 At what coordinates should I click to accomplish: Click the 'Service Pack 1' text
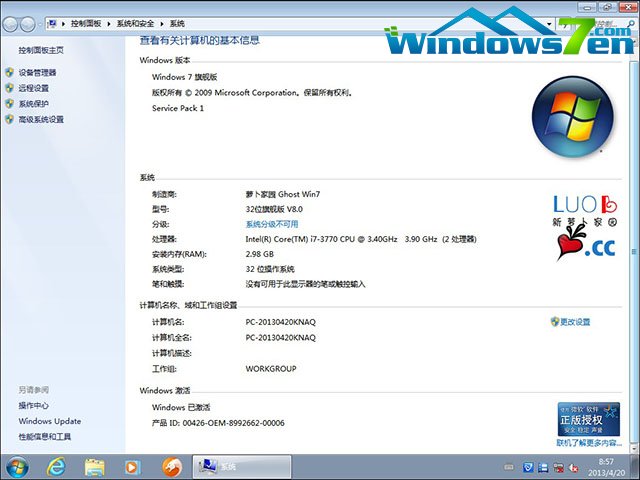tap(178, 108)
